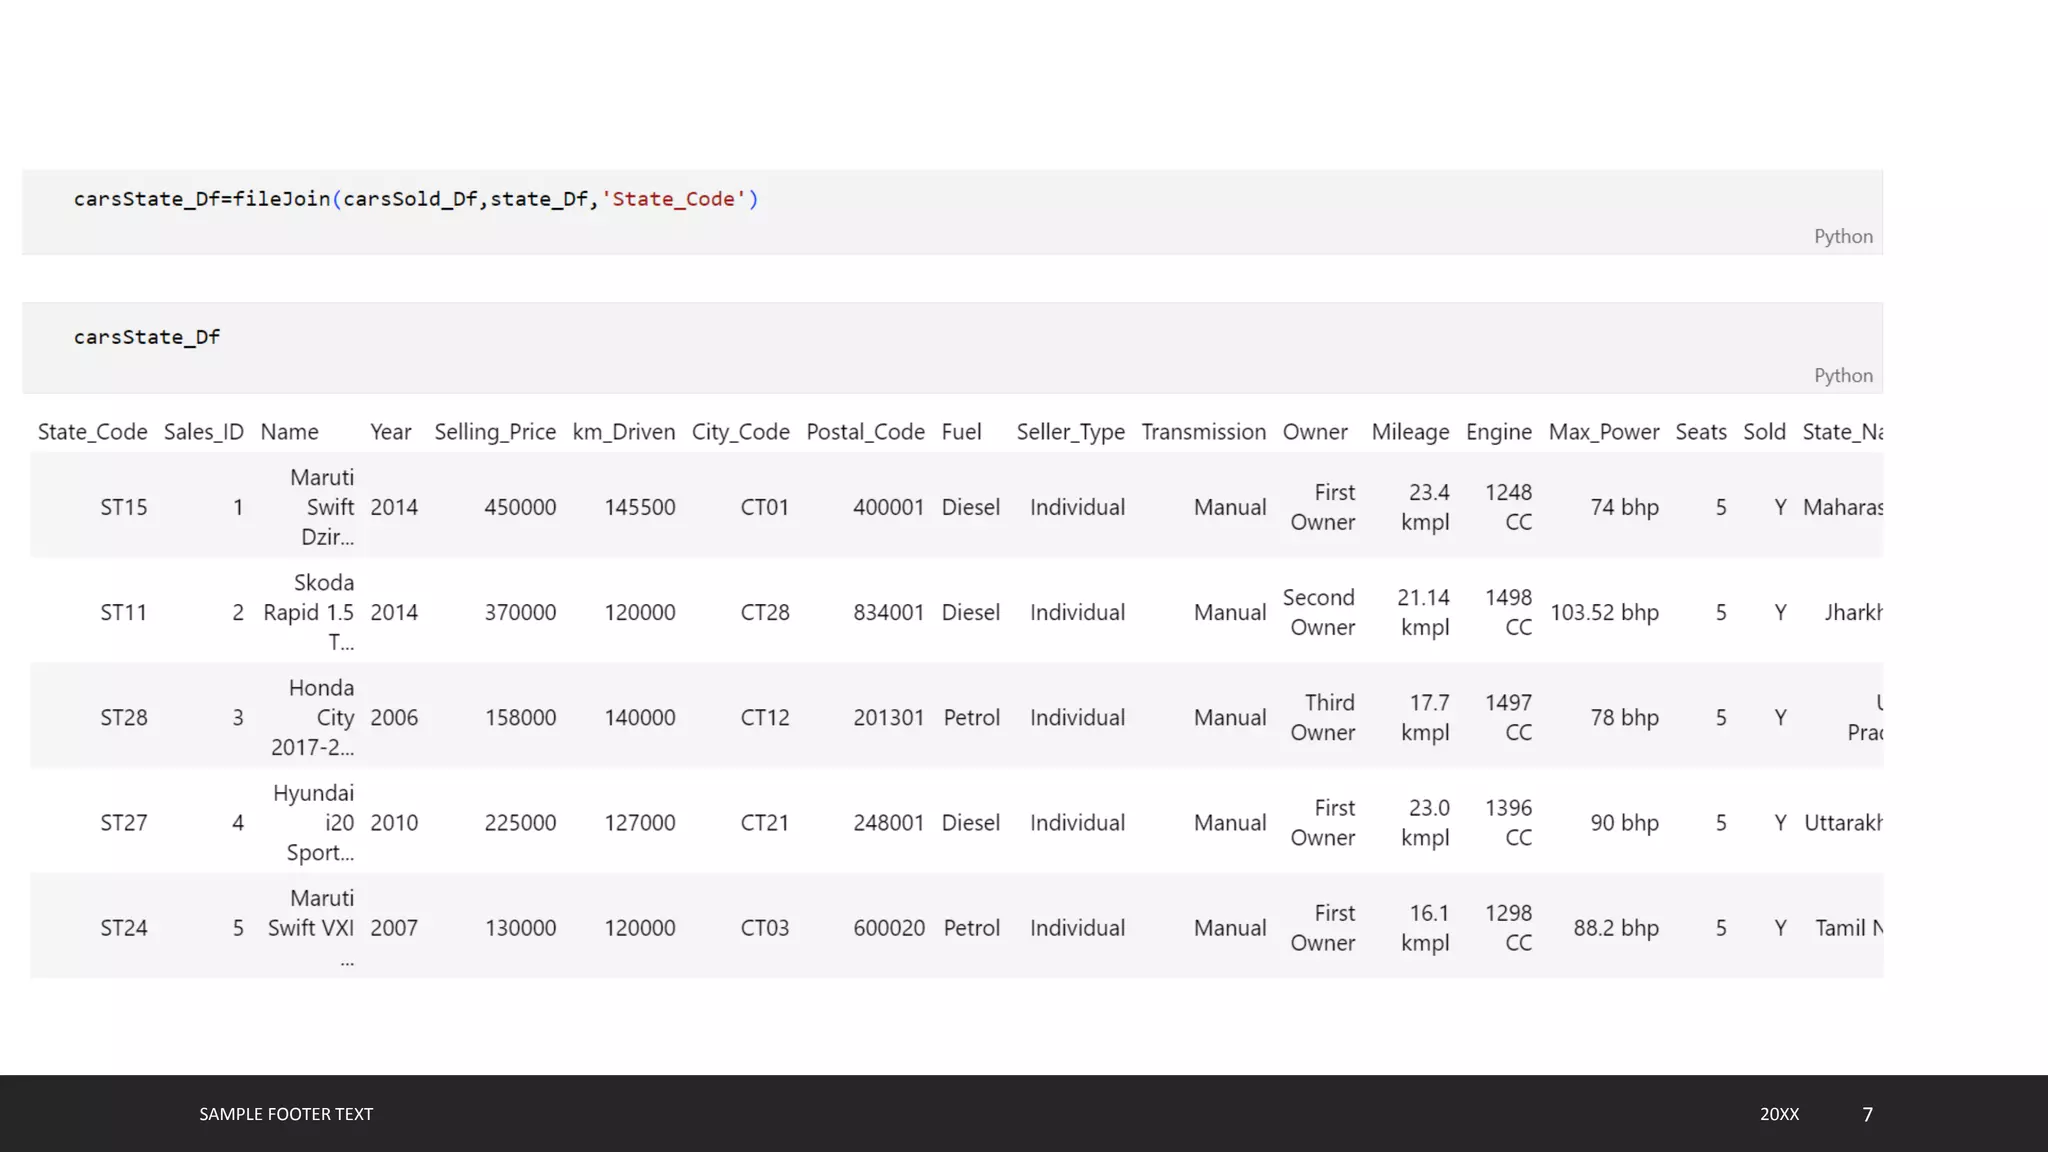Click the State_Code column header
Screen dimensions: 2048x1152
[x=92, y=432]
